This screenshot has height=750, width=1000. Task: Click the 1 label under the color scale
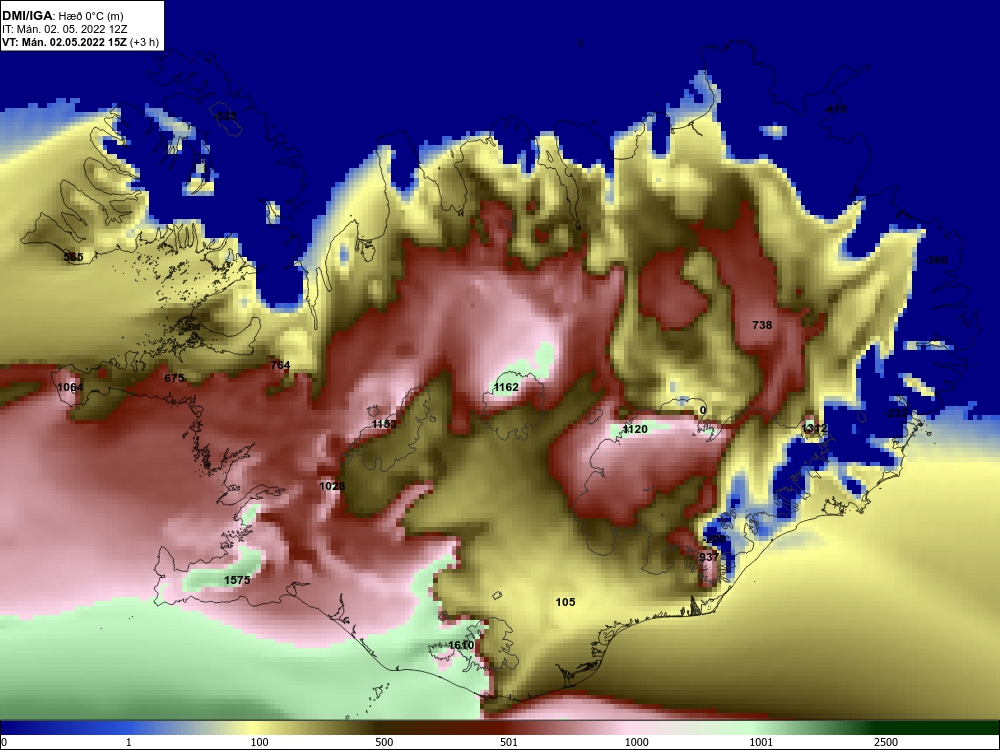129,742
